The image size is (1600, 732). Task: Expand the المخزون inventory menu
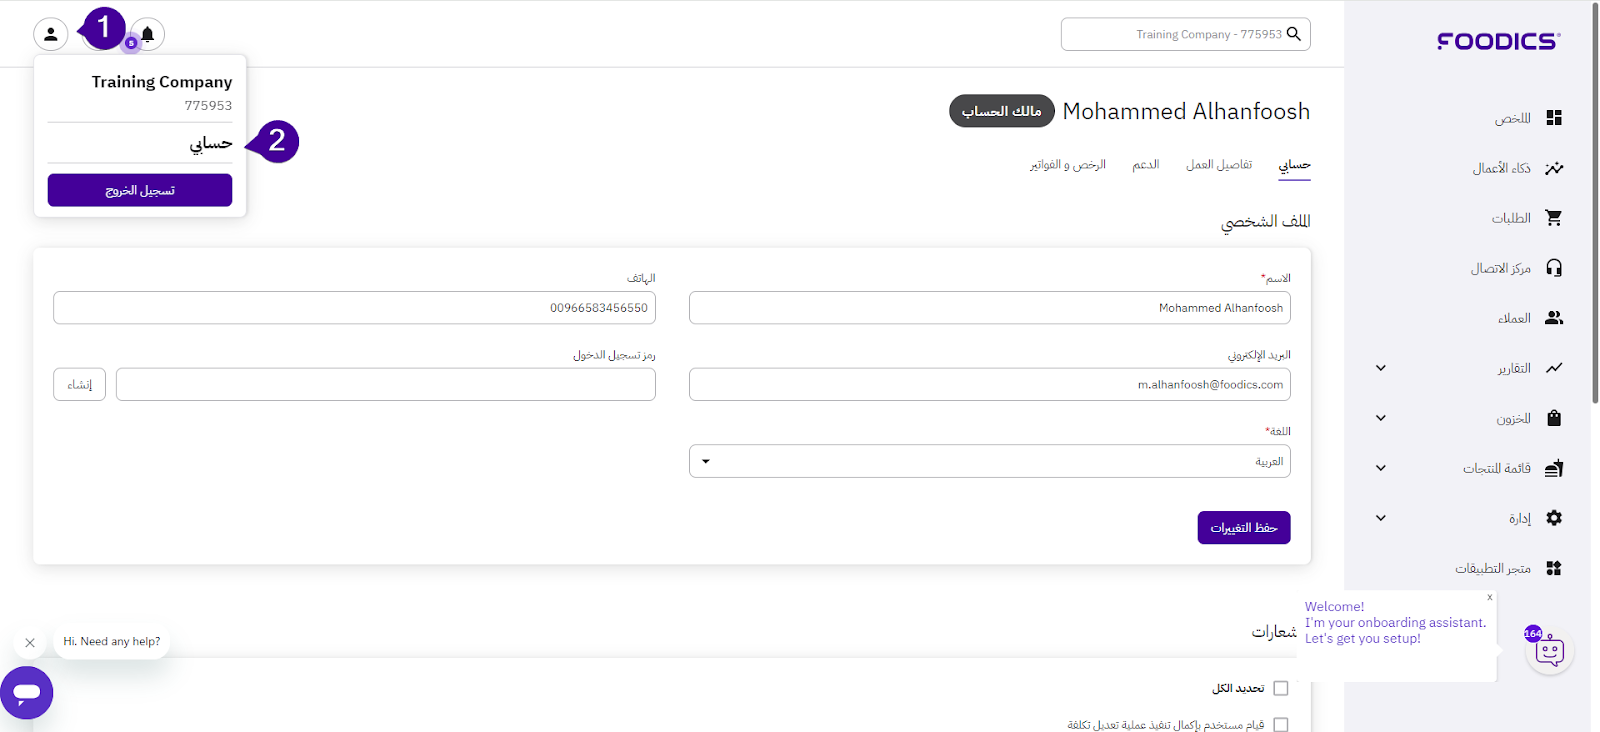(1381, 418)
